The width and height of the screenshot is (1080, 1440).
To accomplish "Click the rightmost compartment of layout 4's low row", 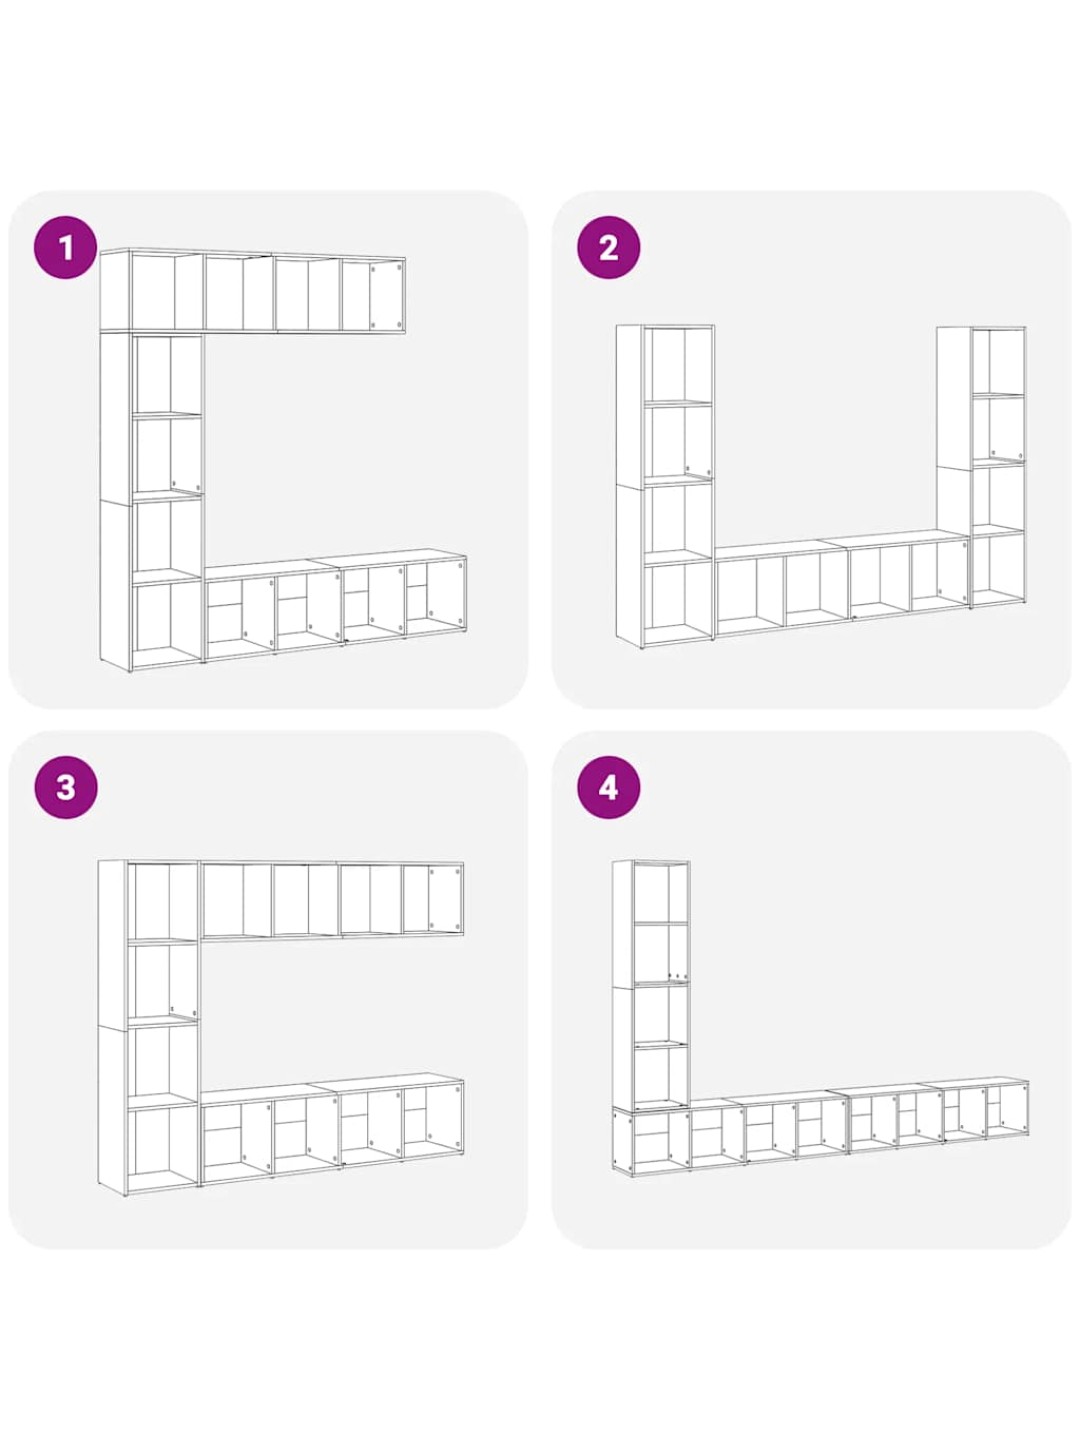I will tap(1007, 1110).
